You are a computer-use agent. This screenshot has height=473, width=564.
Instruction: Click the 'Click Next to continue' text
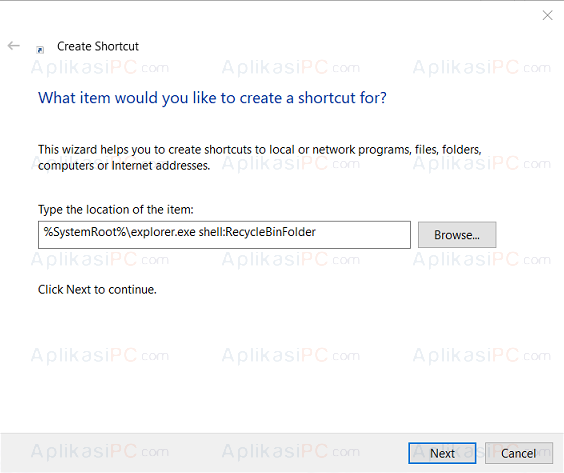(x=97, y=290)
